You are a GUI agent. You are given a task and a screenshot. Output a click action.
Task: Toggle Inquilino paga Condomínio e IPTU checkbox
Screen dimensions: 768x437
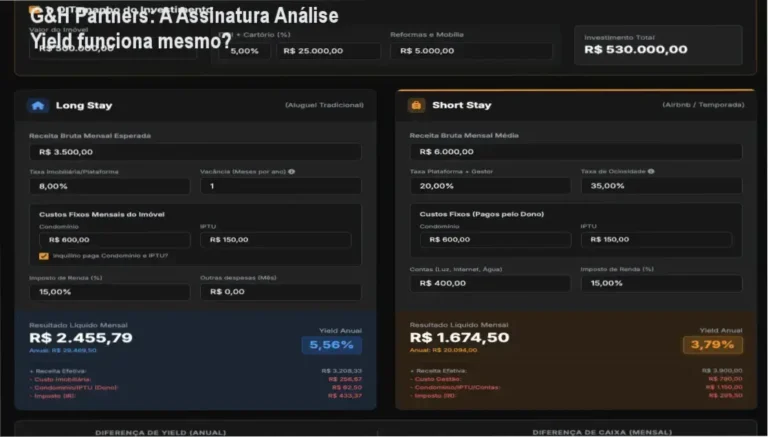[x=44, y=256]
